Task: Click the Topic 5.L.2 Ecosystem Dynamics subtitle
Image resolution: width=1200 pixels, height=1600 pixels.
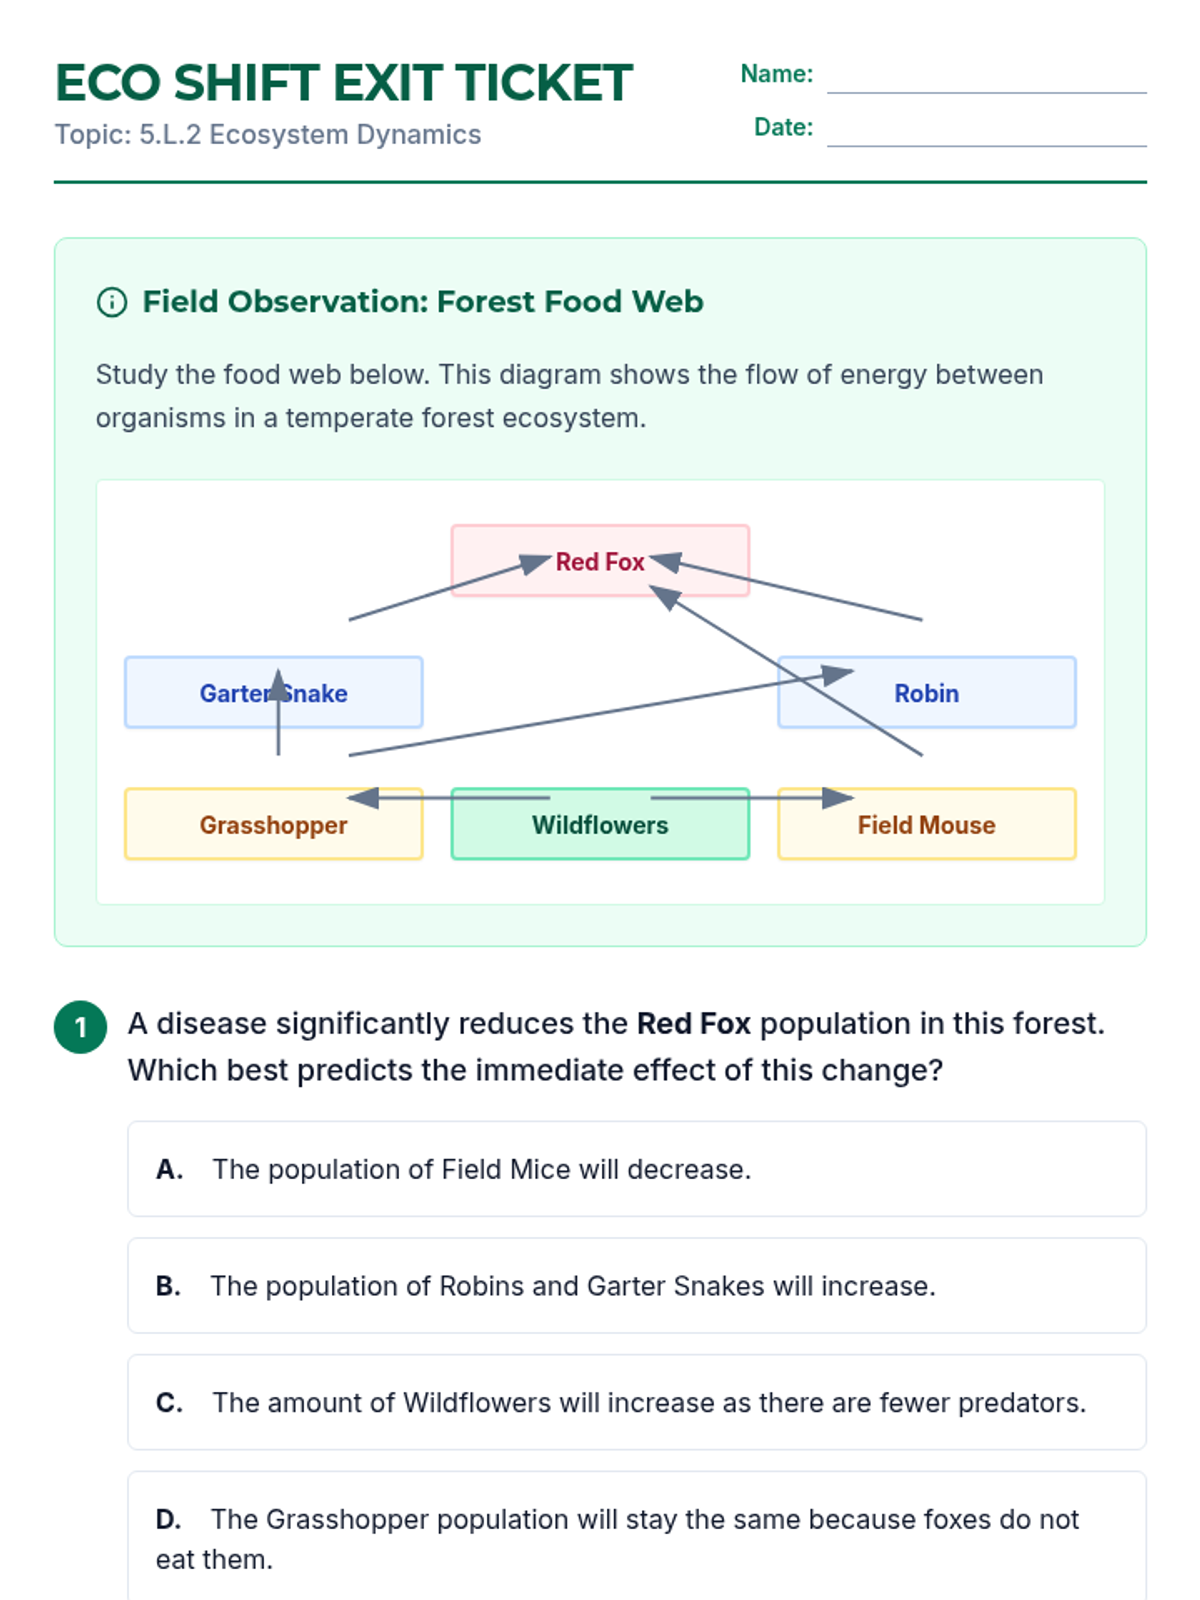Action: [x=268, y=135]
